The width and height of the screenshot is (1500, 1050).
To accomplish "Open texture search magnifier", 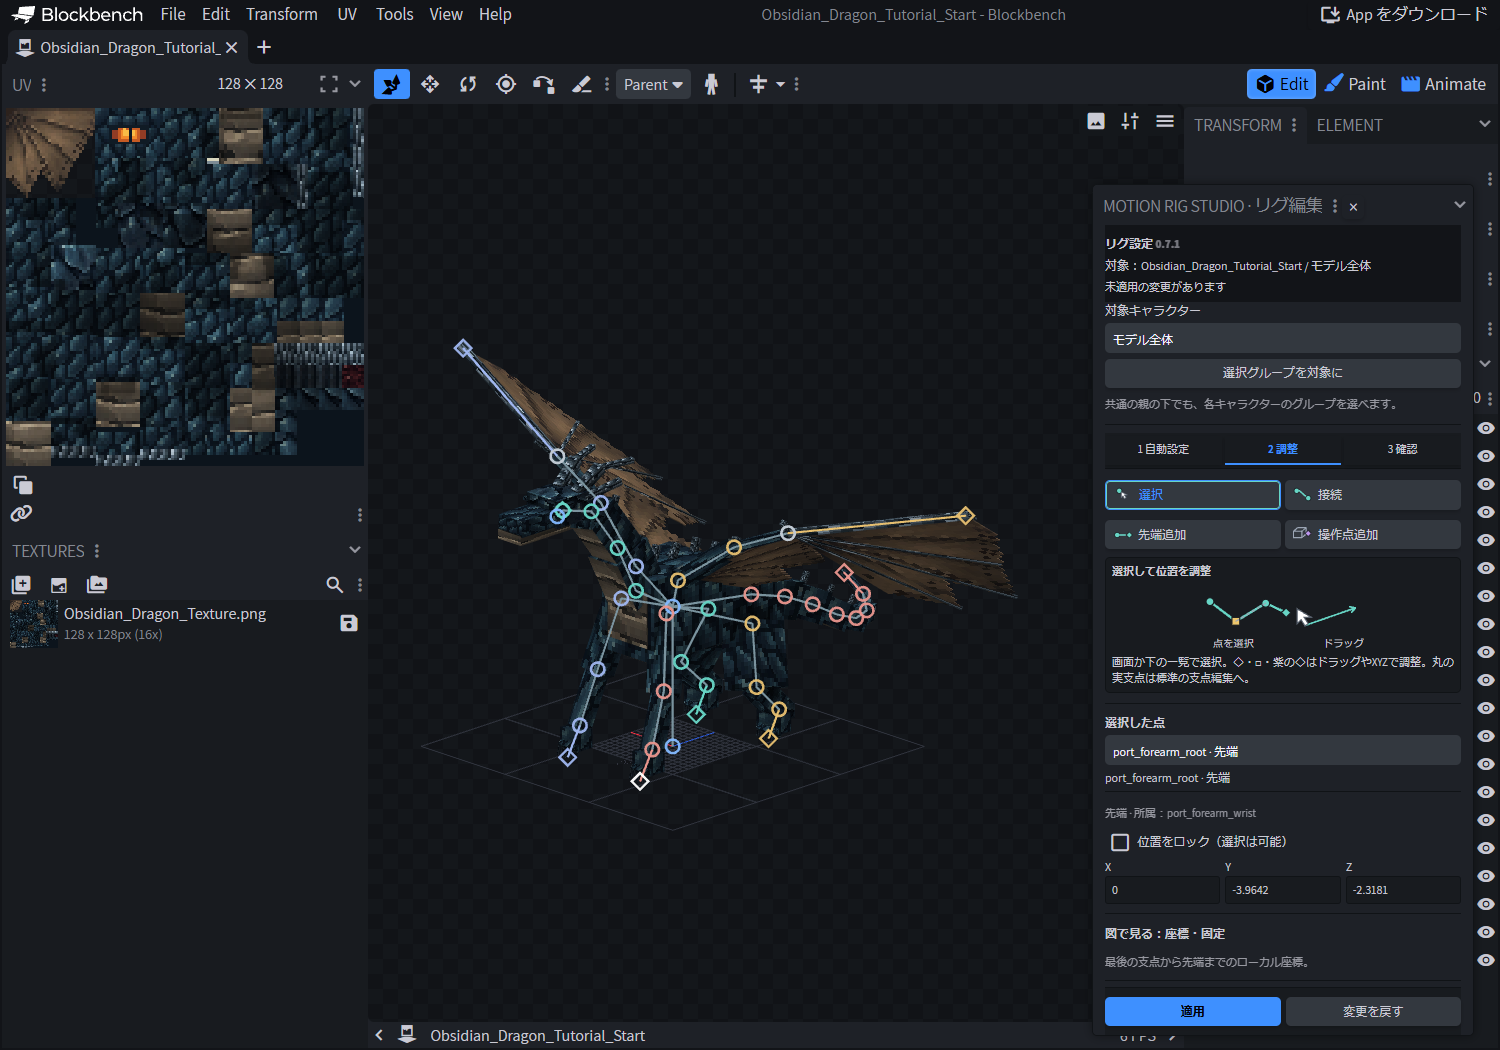I will click(334, 585).
